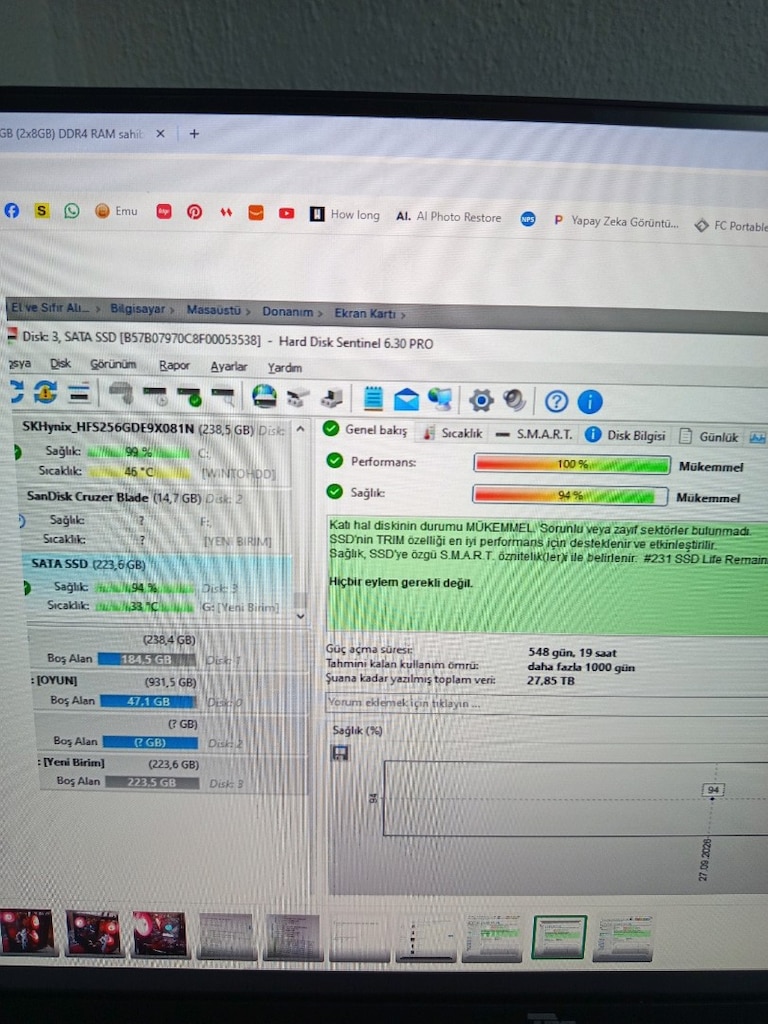Viewport: 768px width, 1024px height.
Task: Open the yellow S bookmark icon
Action: (42, 210)
